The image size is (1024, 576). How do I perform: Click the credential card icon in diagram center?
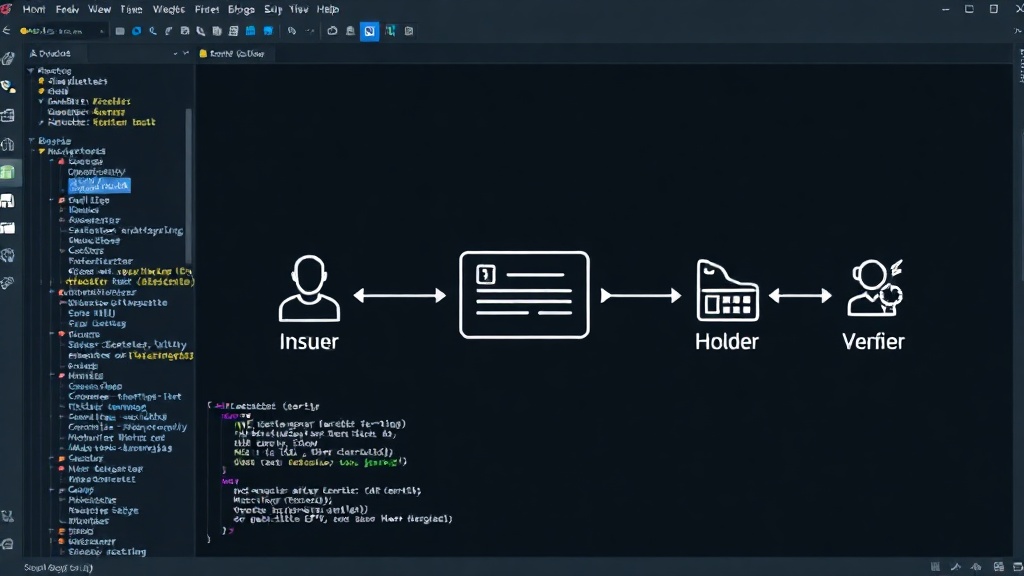coord(524,295)
